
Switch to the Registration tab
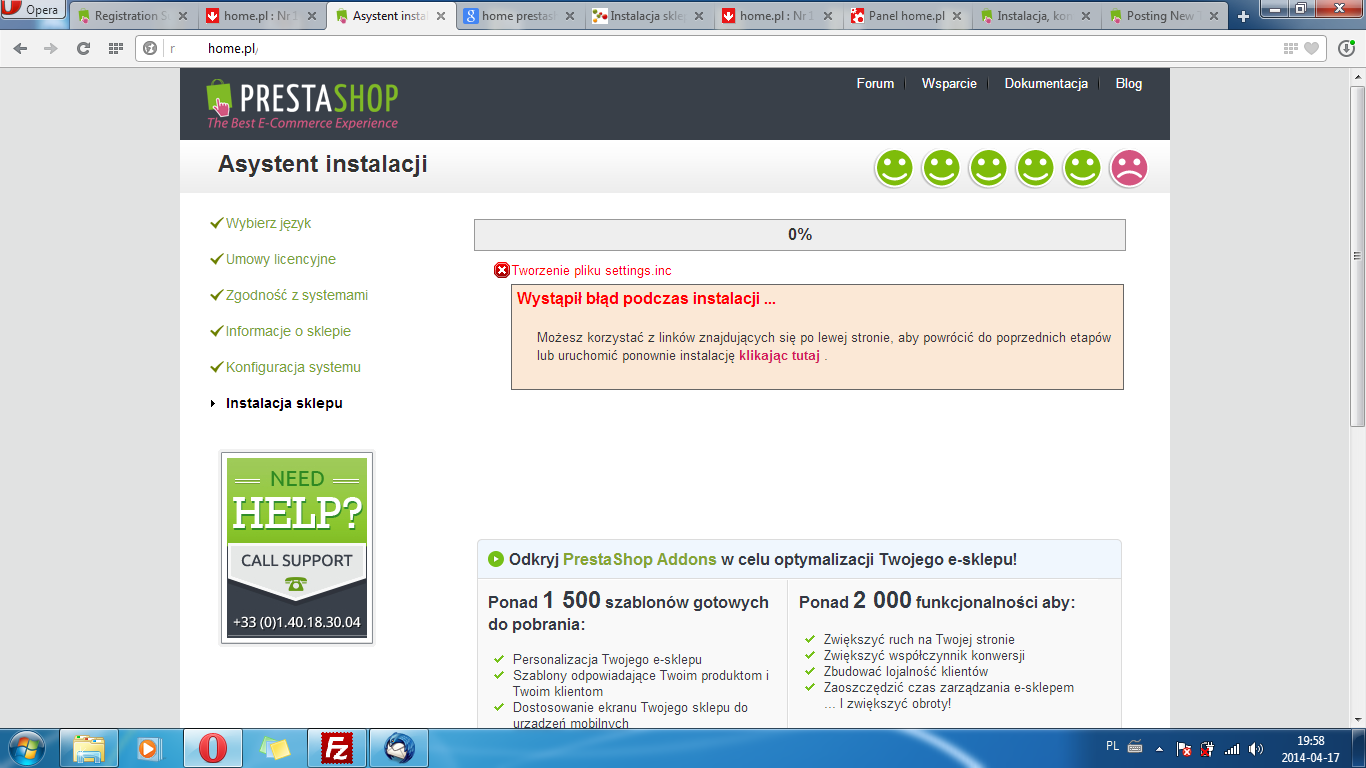pyautogui.click(x=133, y=16)
